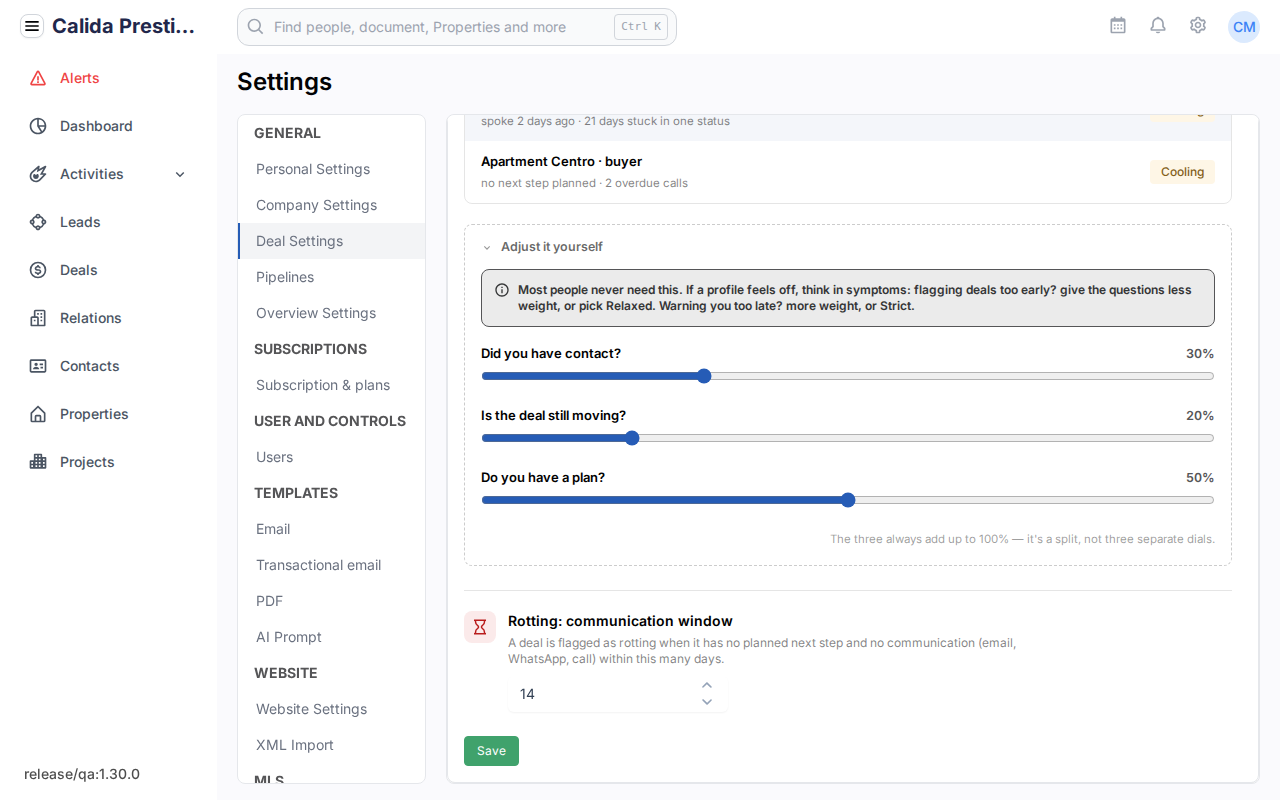The width and height of the screenshot is (1280, 800).
Task: Go to Pipelines settings
Action: (x=332, y=277)
